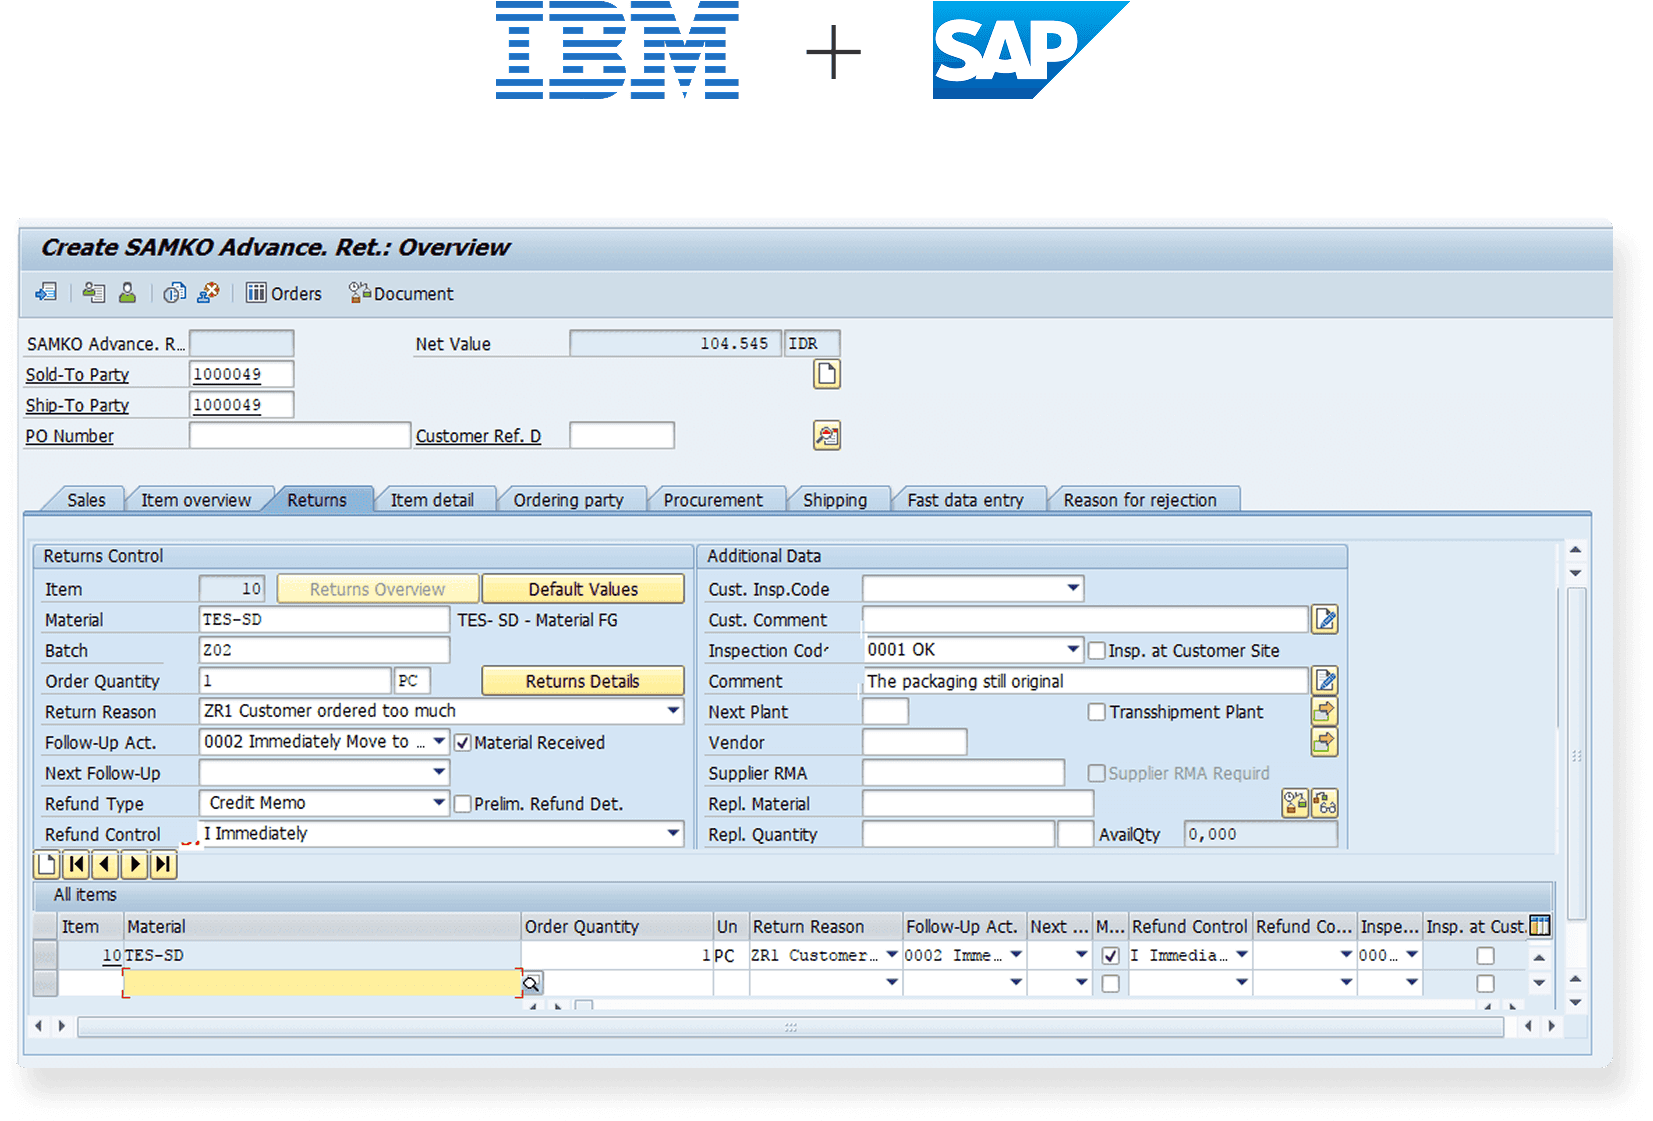The height and width of the screenshot is (1121, 1653).
Task: Click the right-side vertical scrollbar of the tab area
Action: [x=1576, y=755]
